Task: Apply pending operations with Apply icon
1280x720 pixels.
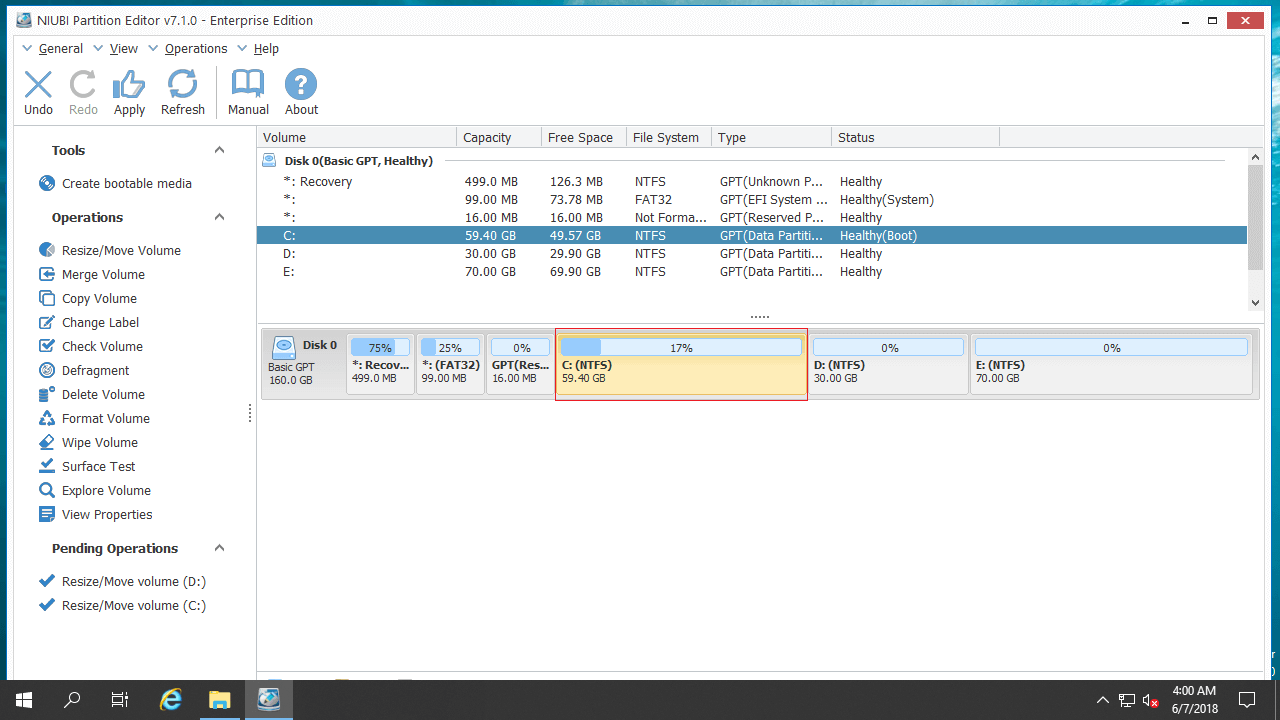Action: click(129, 84)
